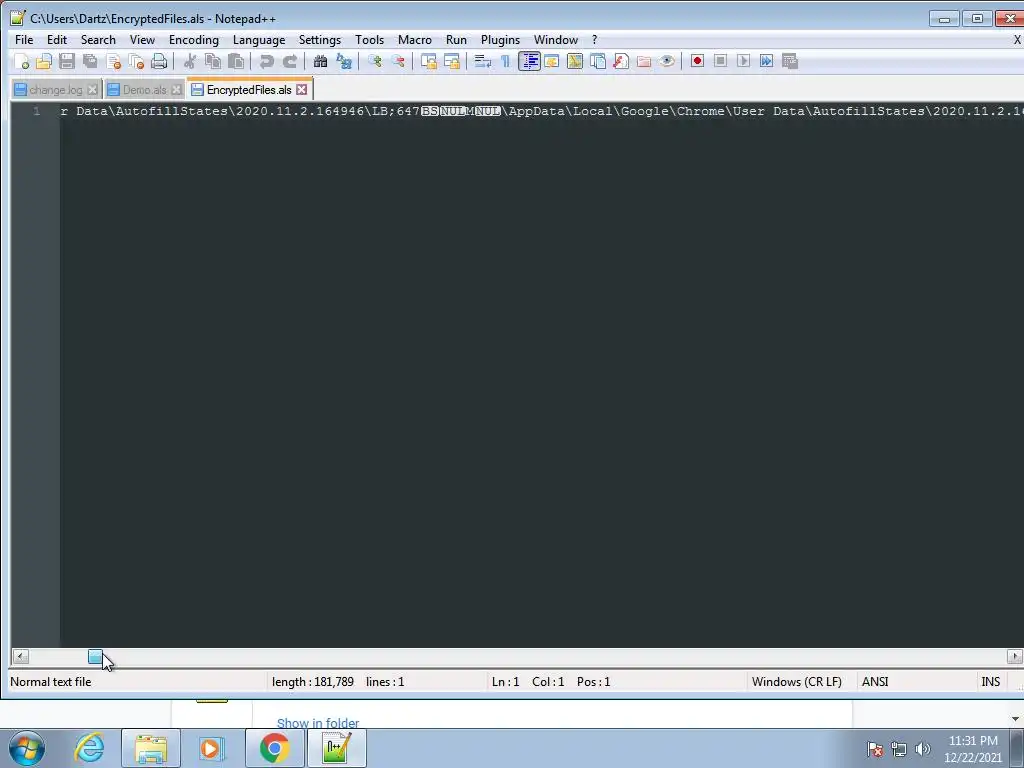Open Find with the binoculars icon
1024x768 pixels.
pos(320,61)
